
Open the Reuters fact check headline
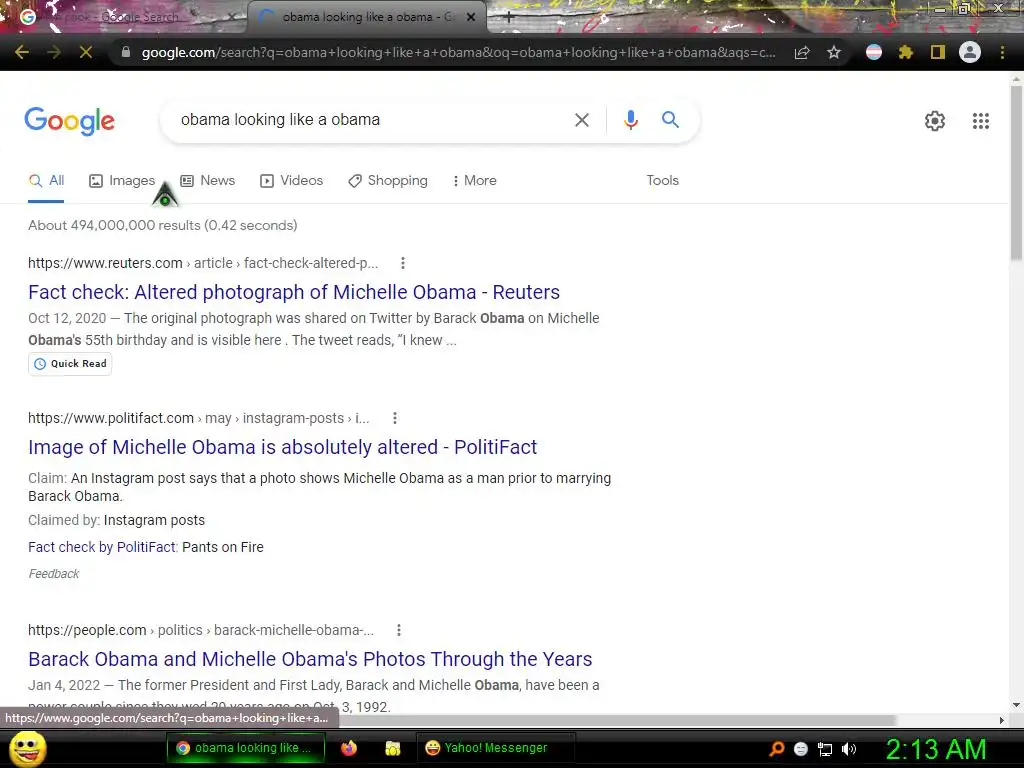click(x=294, y=292)
